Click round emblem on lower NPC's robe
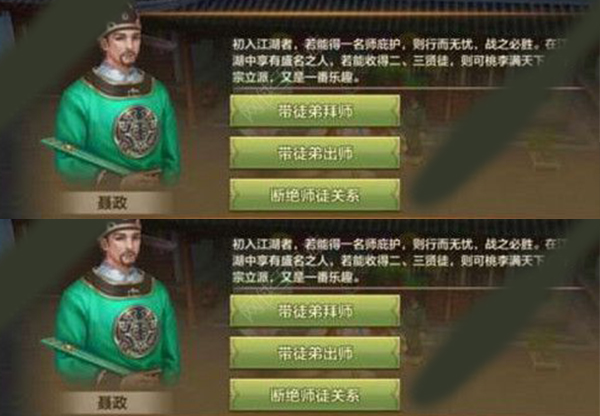600x416 pixels. (136, 331)
